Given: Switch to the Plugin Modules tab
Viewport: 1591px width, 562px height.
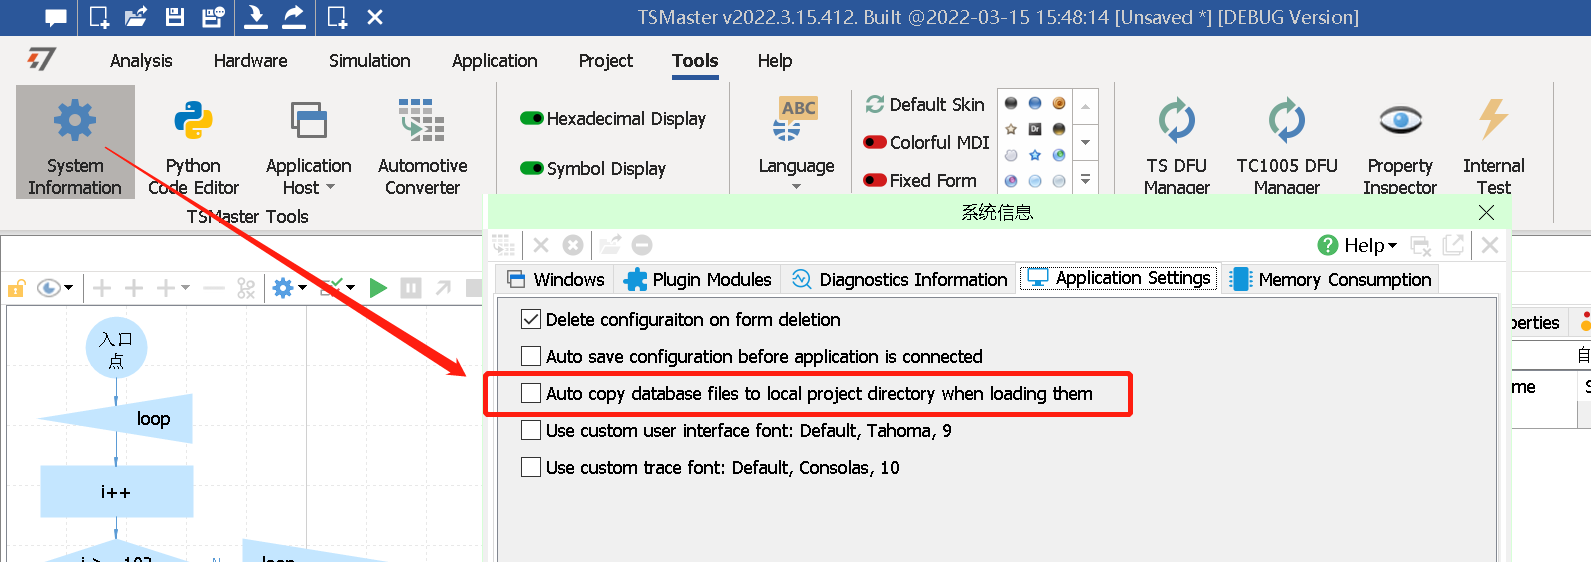Looking at the screenshot, I should click(x=698, y=279).
